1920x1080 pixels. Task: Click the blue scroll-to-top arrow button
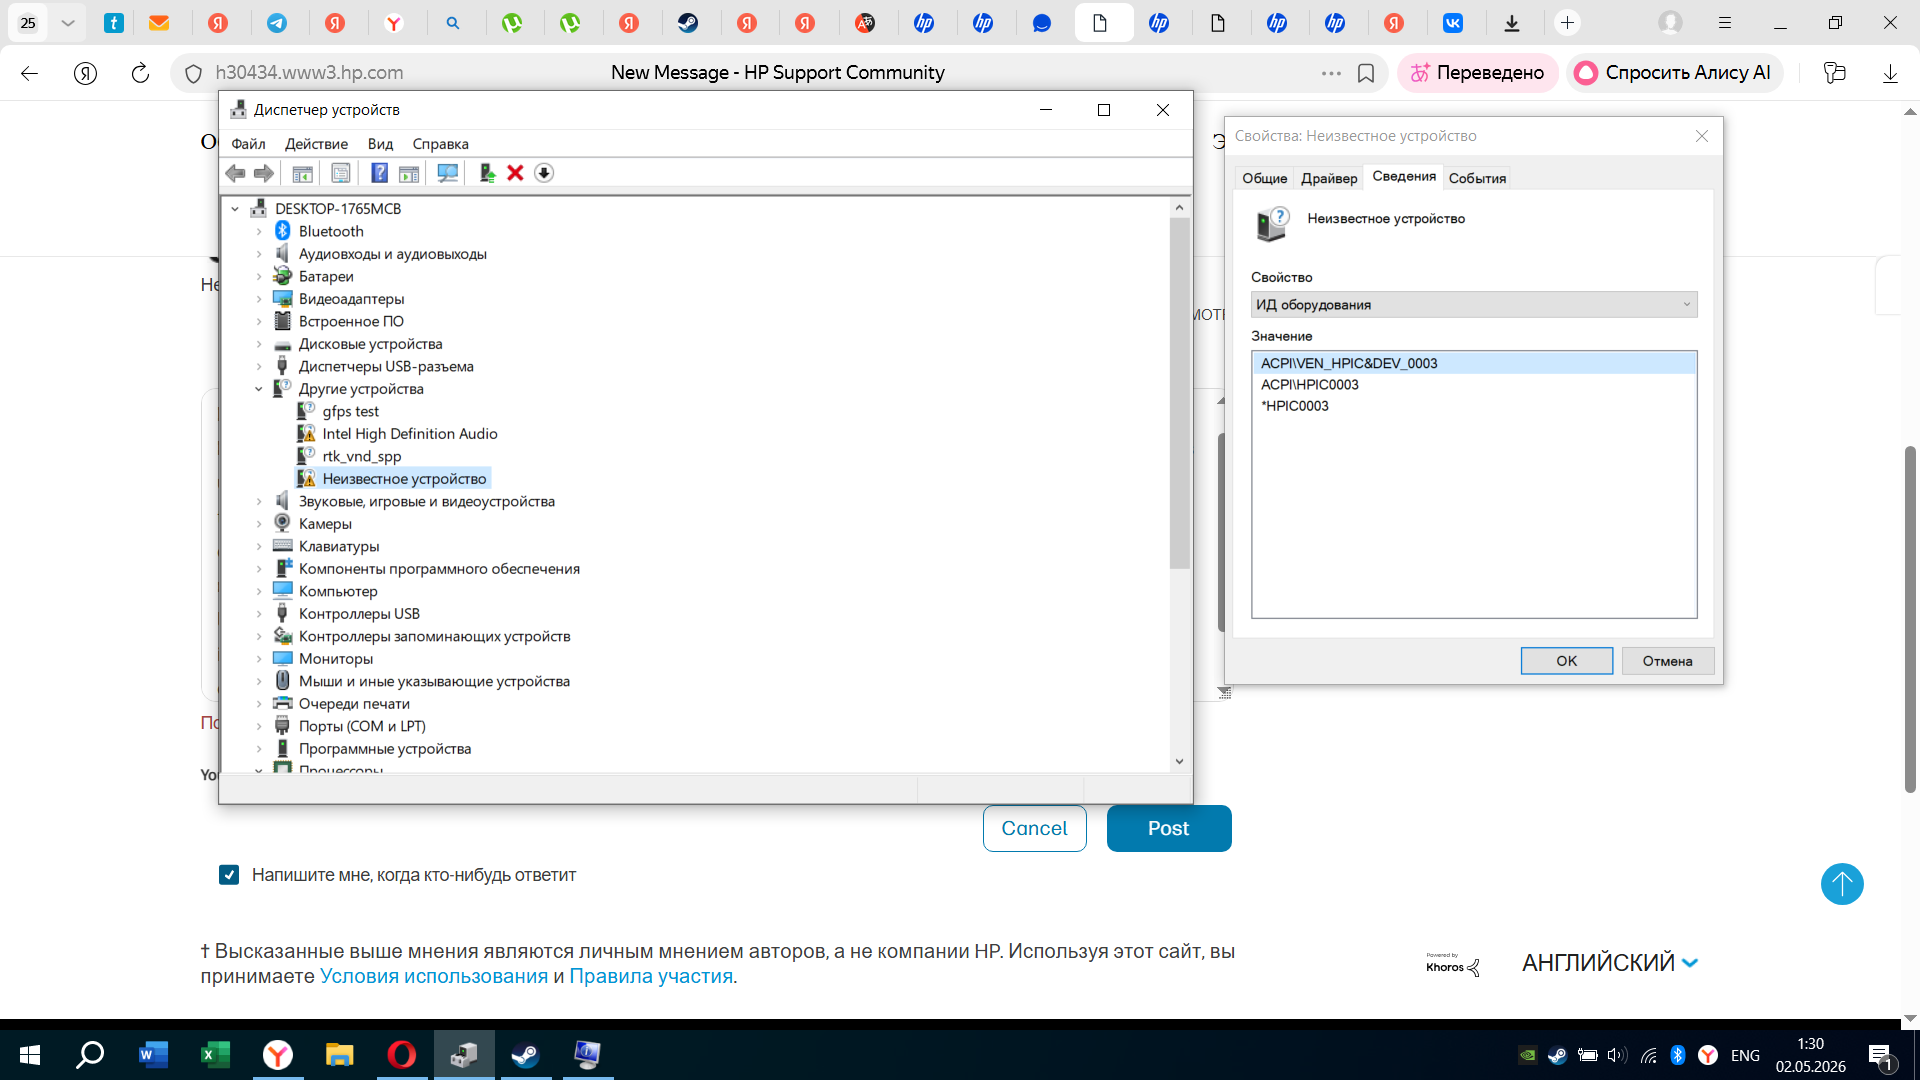(x=1842, y=884)
